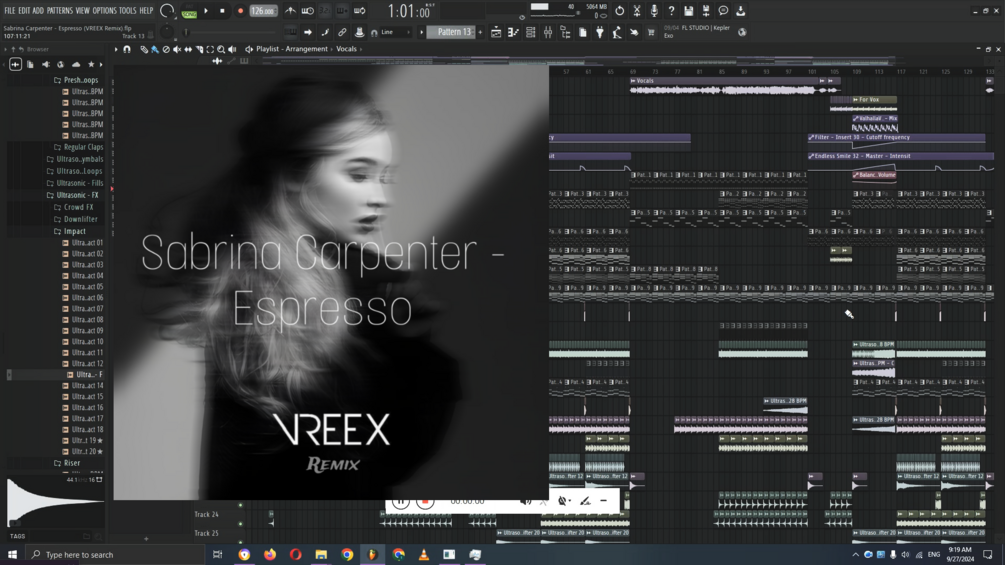Open the playlist view icon
The width and height of the screenshot is (1005, 565).
(x=496, y=32)
